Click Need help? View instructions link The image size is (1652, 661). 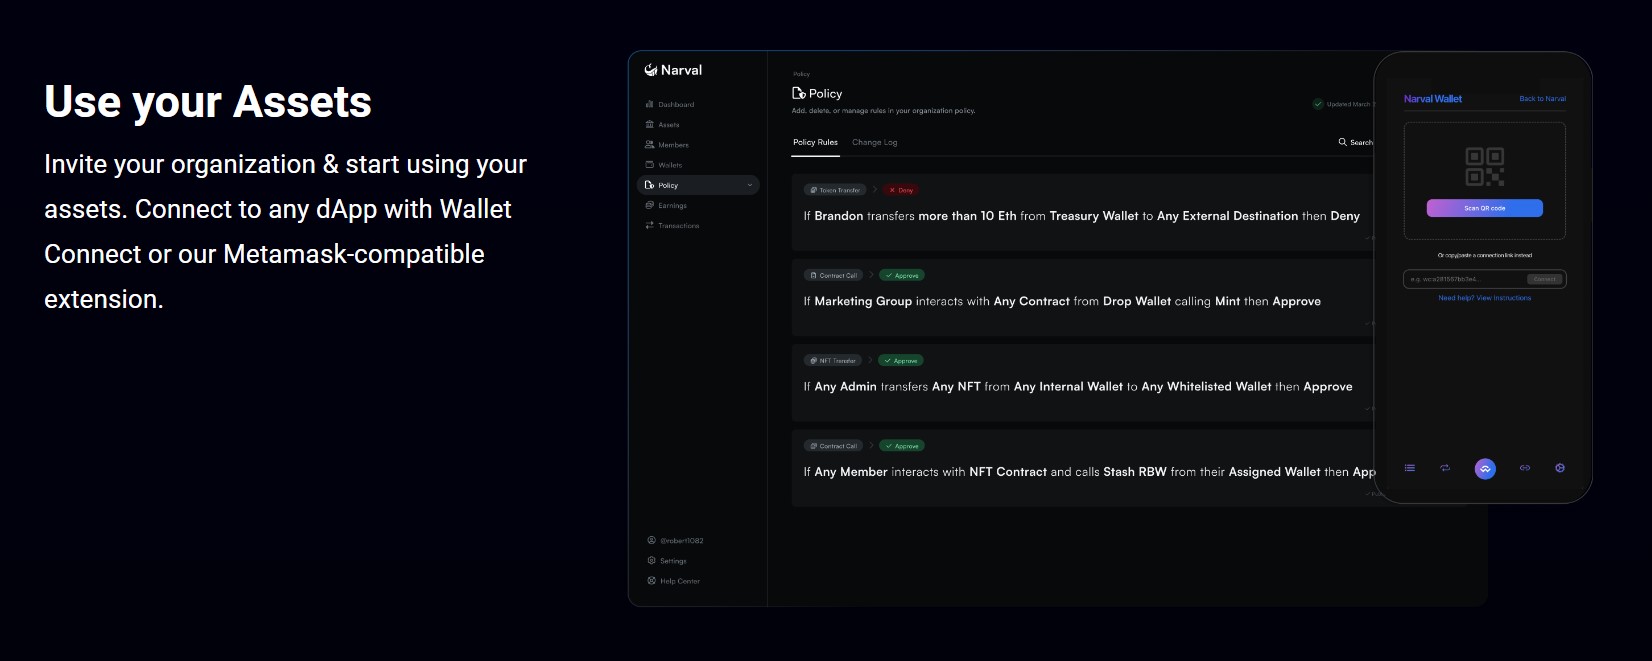(1484, 298)
